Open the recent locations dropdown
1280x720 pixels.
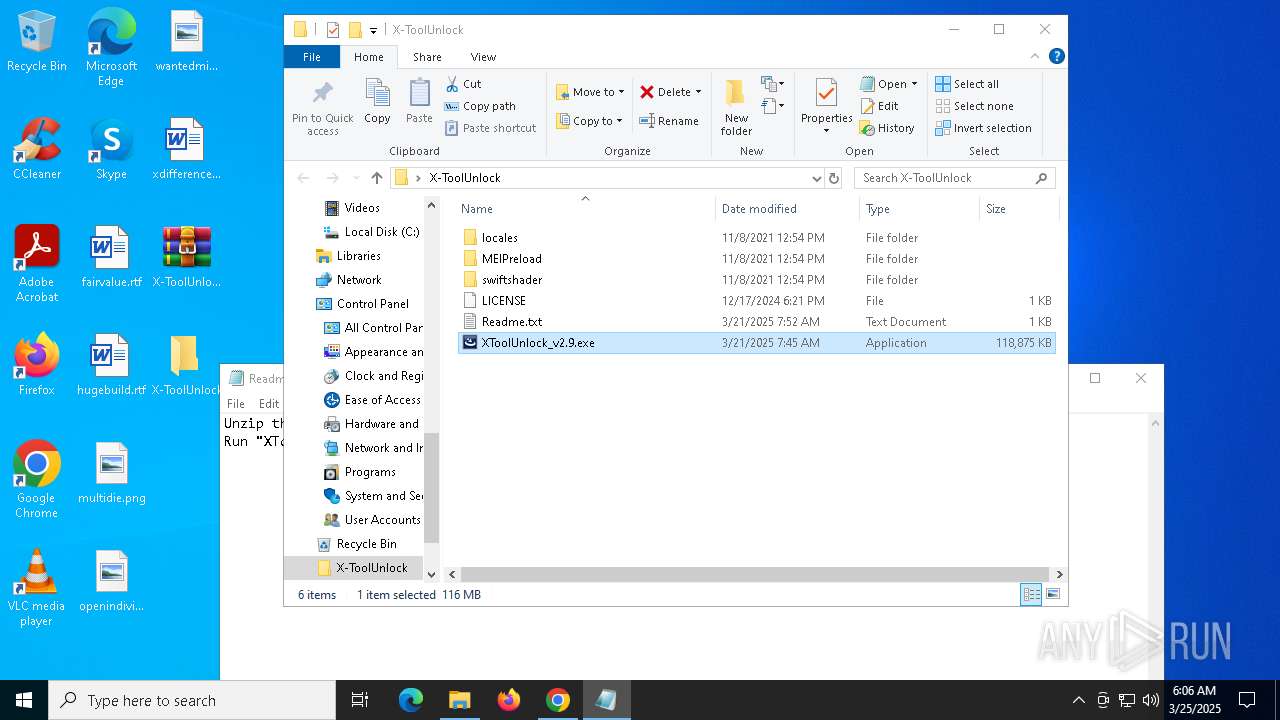coord(355,178)
